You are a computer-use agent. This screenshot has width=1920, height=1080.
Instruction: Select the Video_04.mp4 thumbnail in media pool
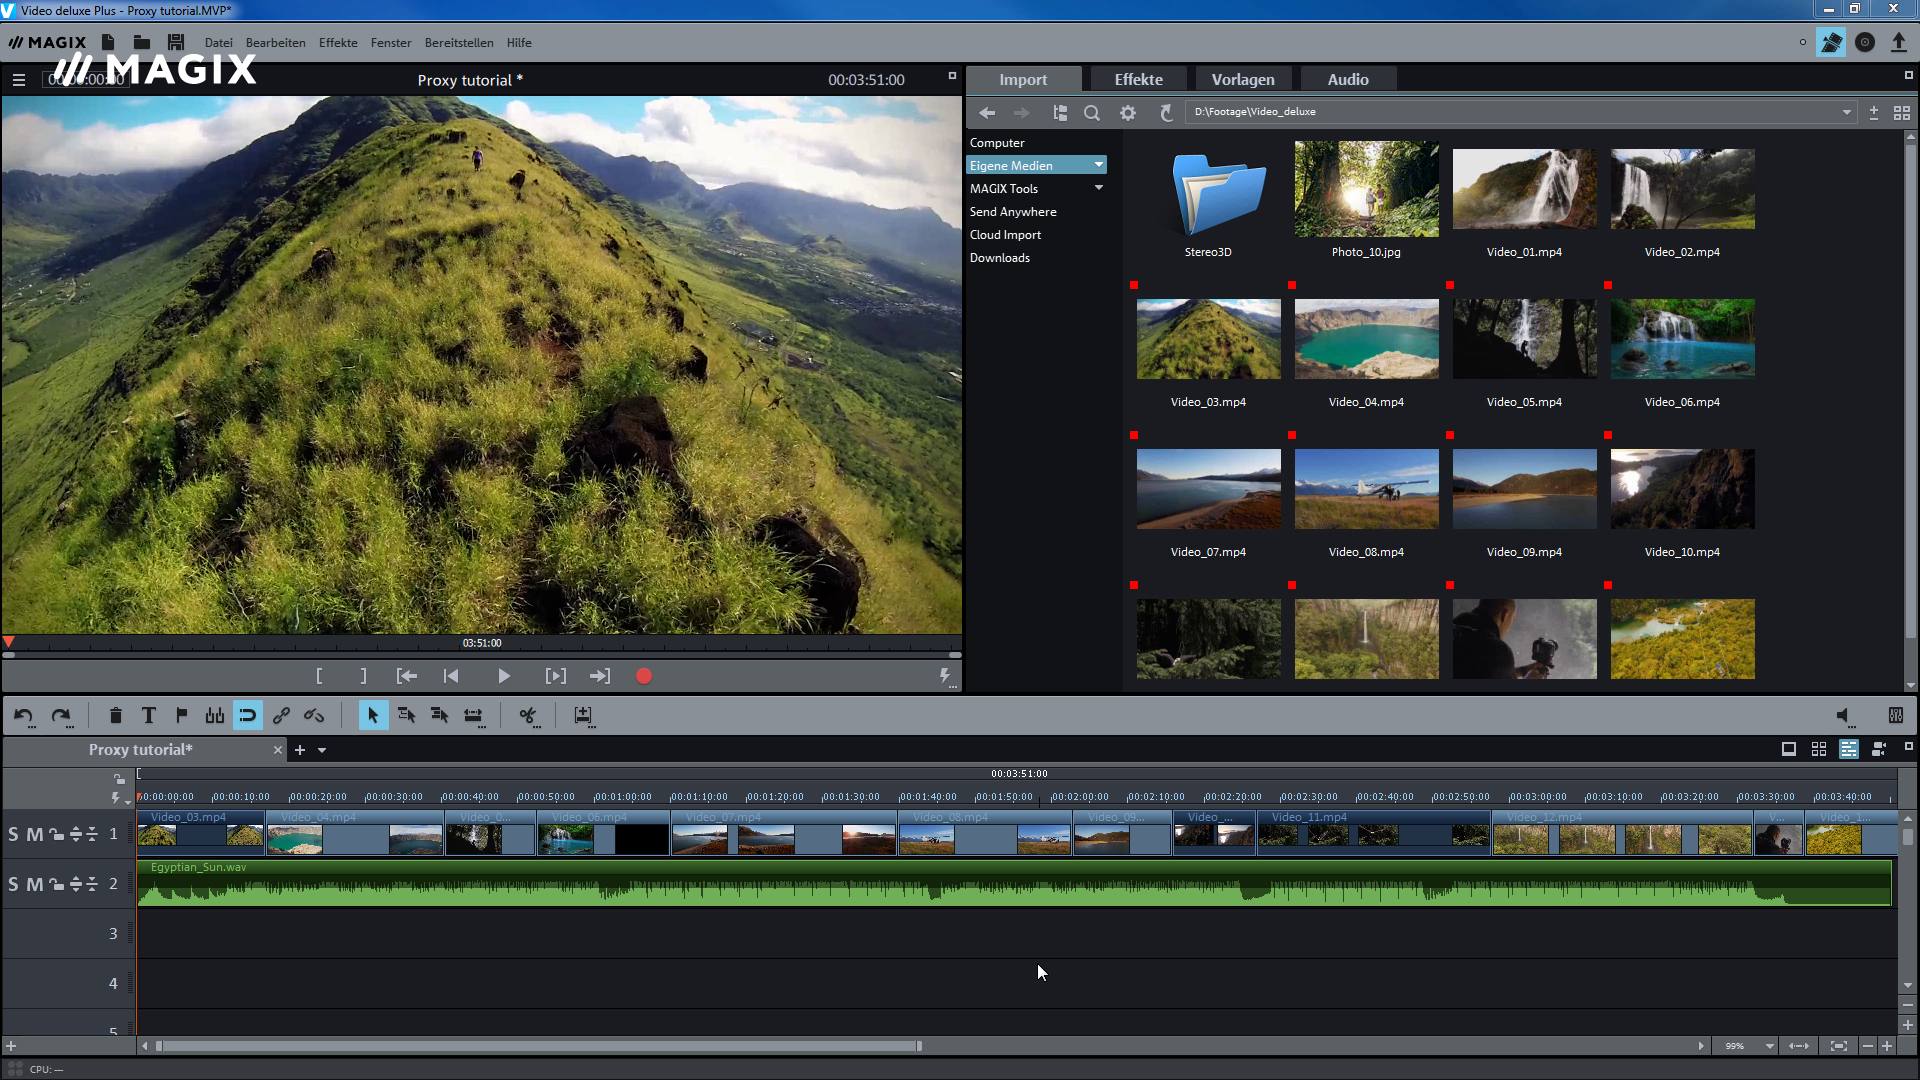[1366, 339]
